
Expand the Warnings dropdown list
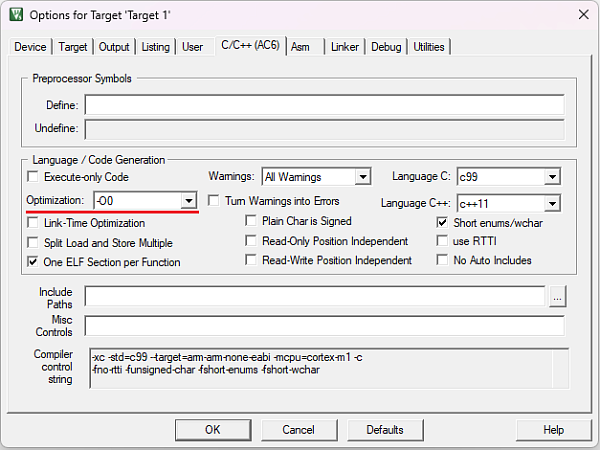coord(362,177)
